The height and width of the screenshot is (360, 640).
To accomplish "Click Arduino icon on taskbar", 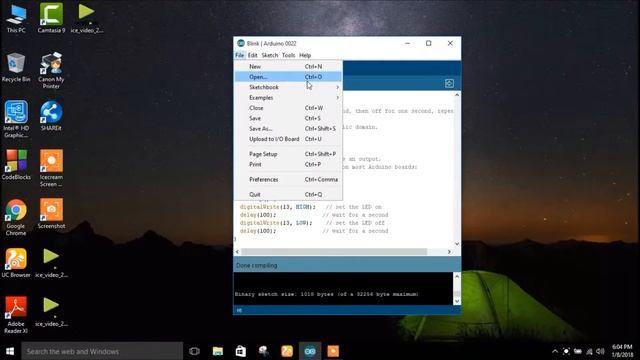I will coord(310,351).
